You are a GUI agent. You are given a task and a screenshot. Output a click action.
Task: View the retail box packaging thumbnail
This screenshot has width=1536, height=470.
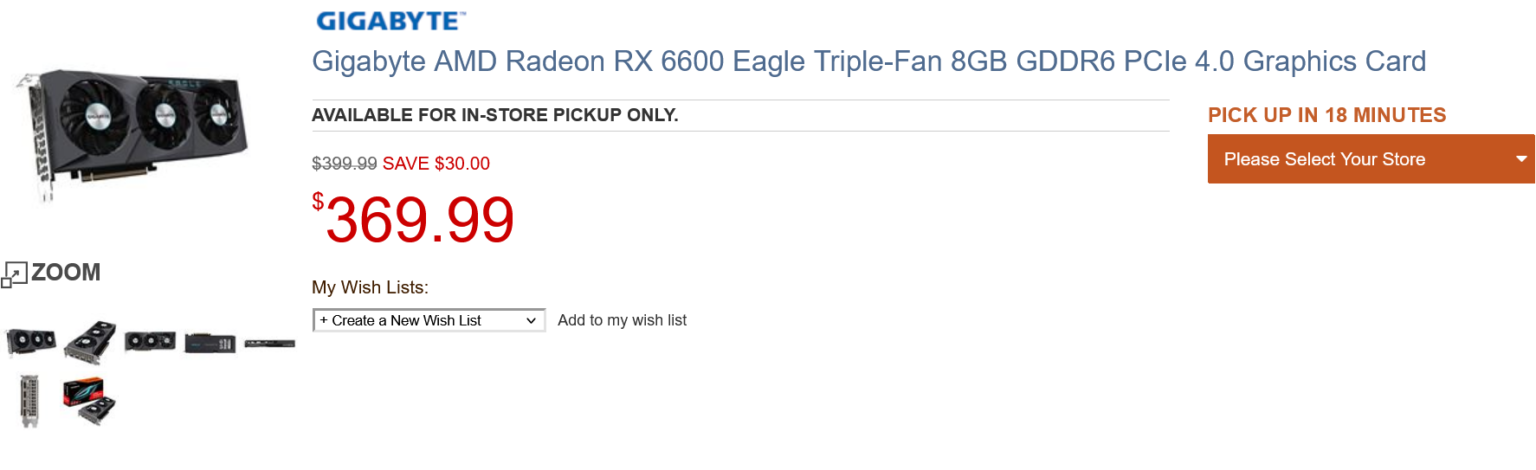89,402
